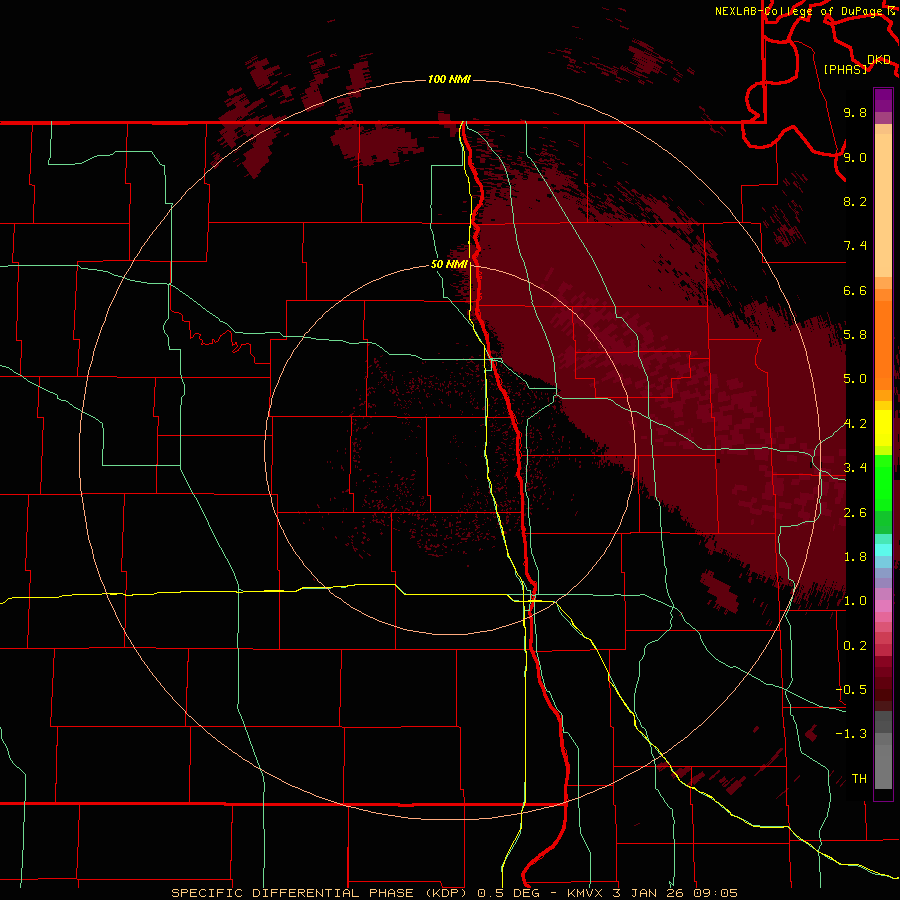The width and height of the screenshot is (900, 900).
Task: Click the 1.0 value on the scale
Action: 855,601
